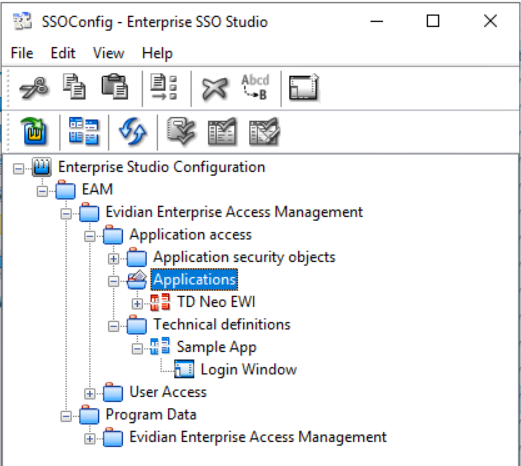Select the Sample App tree item
Viewport: 521px width, 466px height.
click(217, 347)
